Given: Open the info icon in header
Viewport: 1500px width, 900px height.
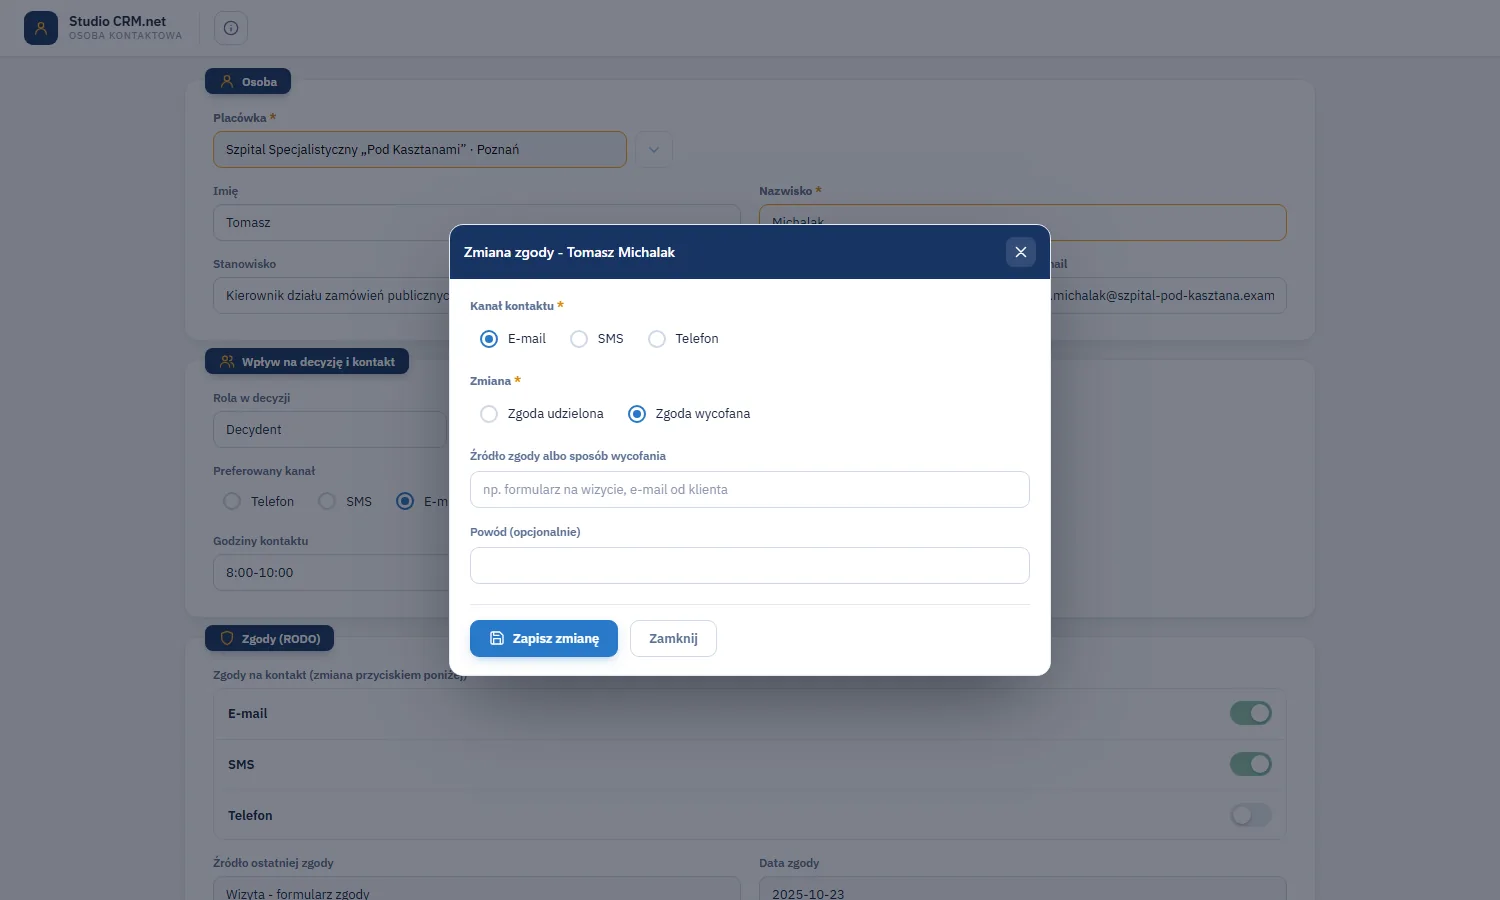Looking at the screenshot, I should click(x=231, y=28).
